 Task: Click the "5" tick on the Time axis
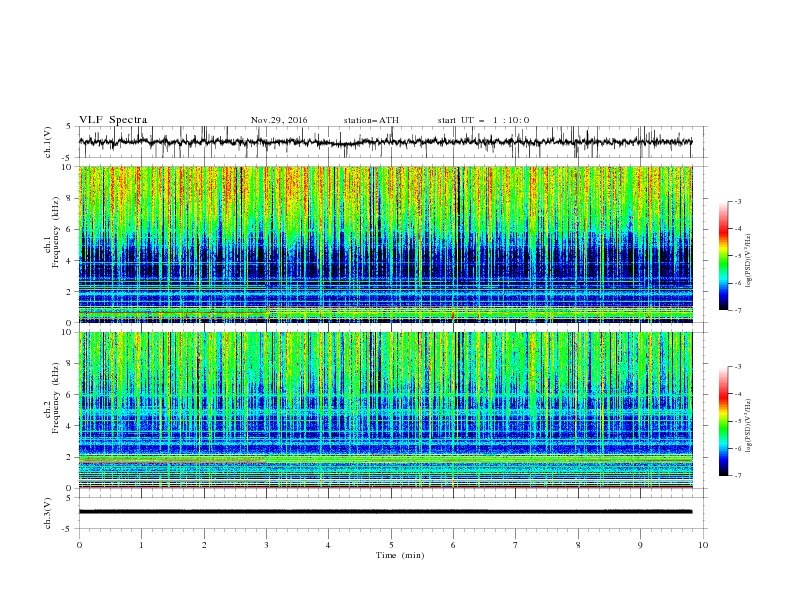coord(391,545)
